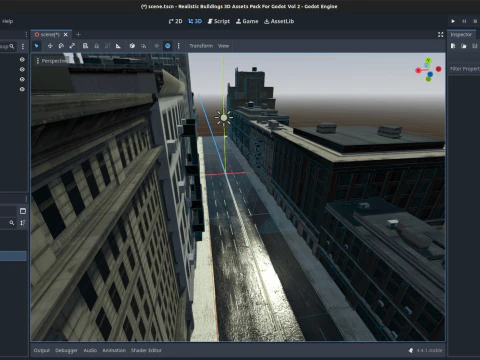Toggle Use Local Space cube icon
Screen dimensions: 480x360
point(132,46)
